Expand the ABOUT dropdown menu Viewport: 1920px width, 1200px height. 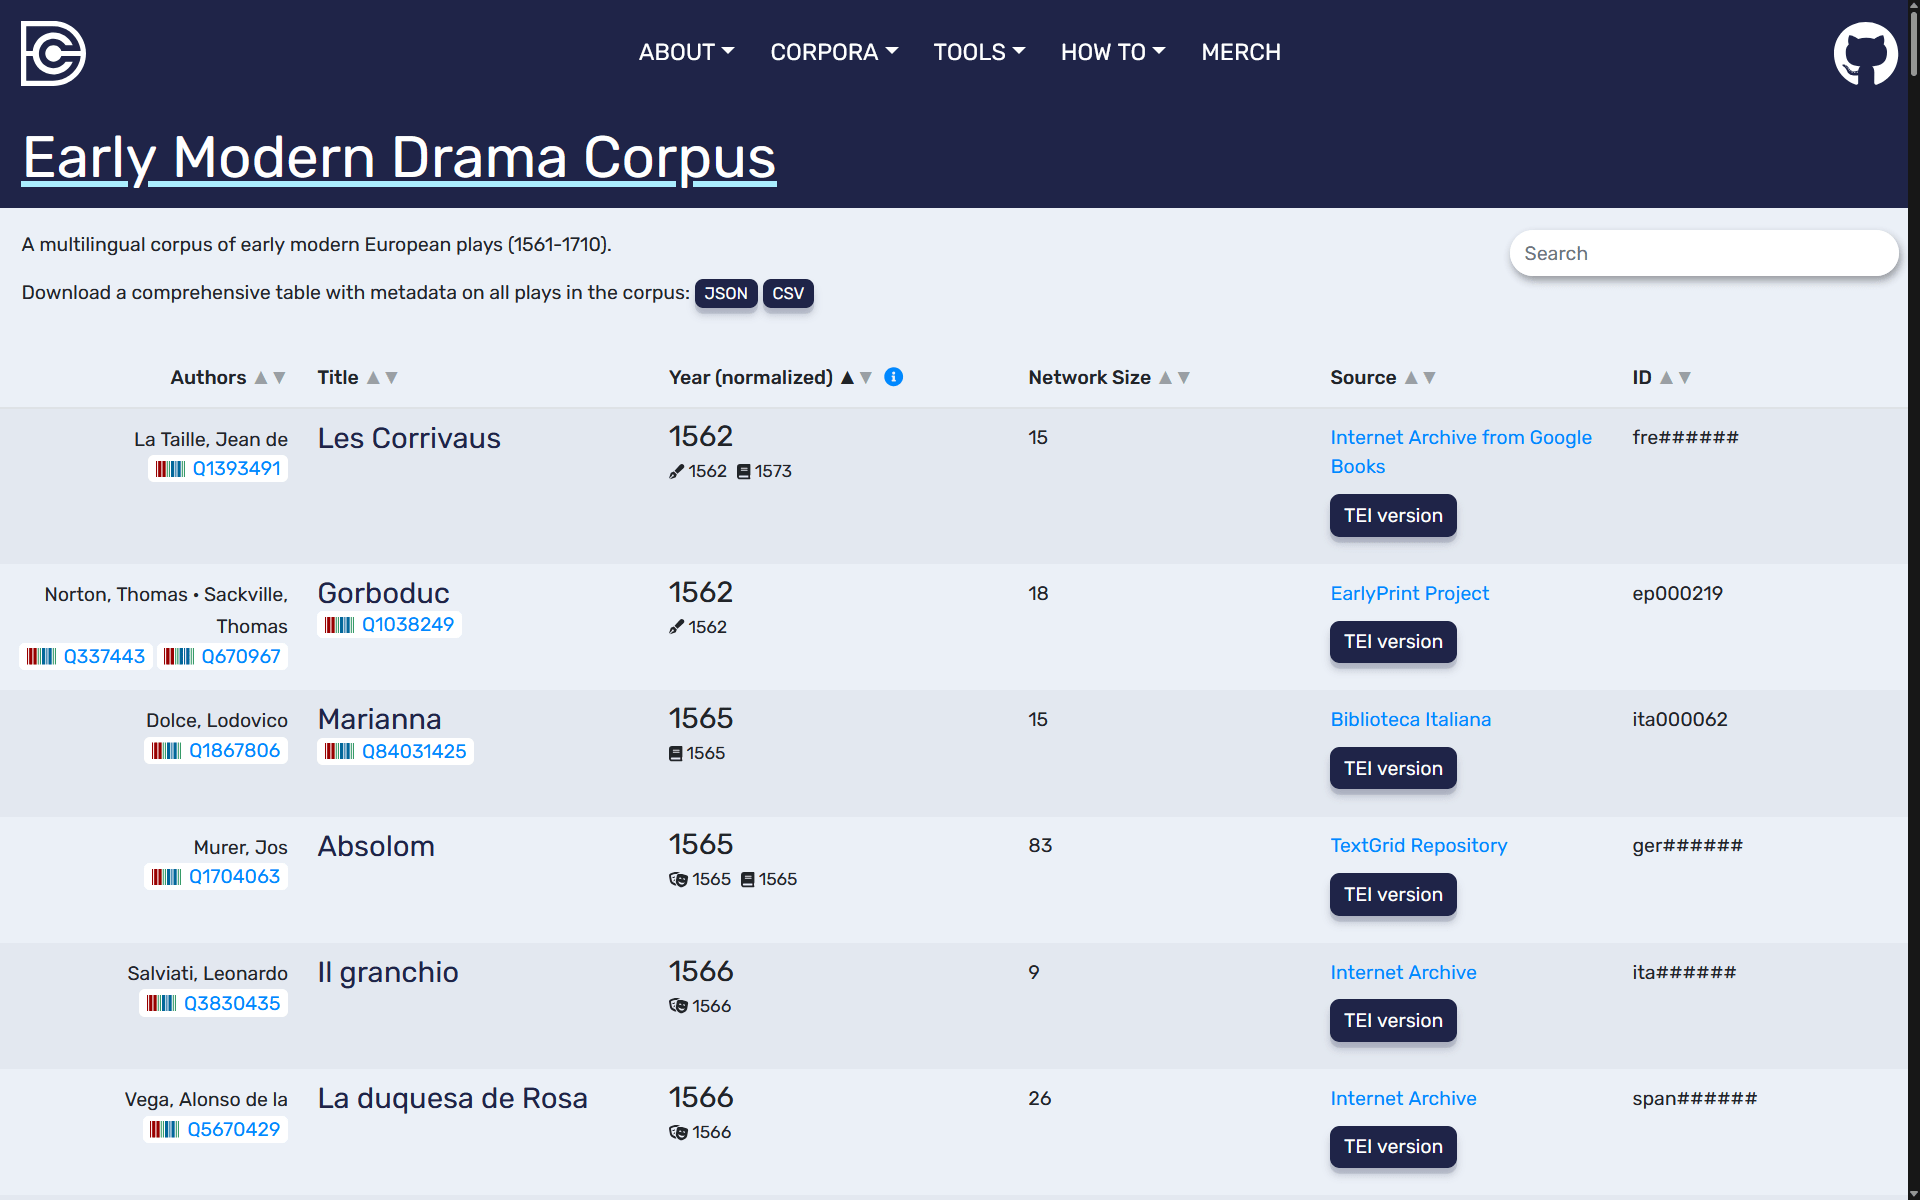click(686, 52)
